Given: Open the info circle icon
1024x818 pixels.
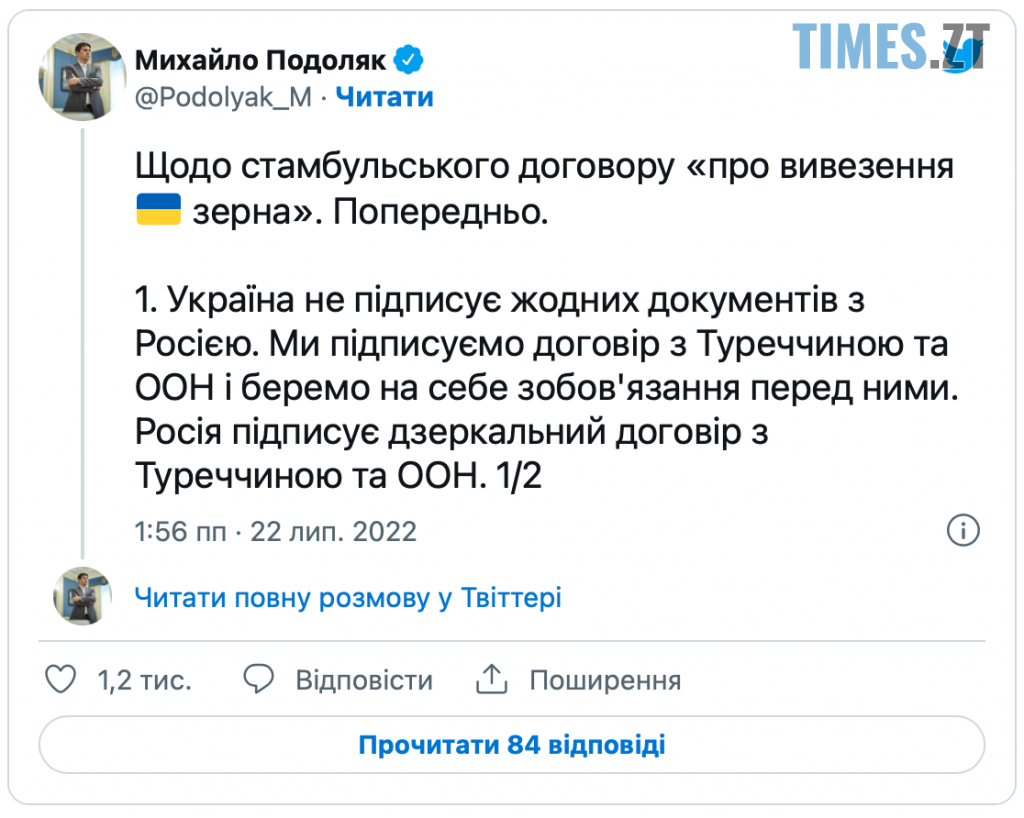Looking at the screenshot, I should click(962, 530).
